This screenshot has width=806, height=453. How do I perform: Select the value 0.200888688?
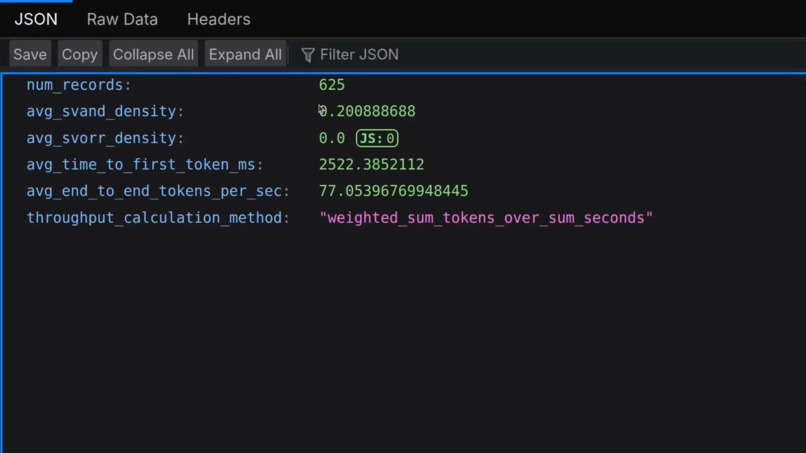(x=367, y=111)
